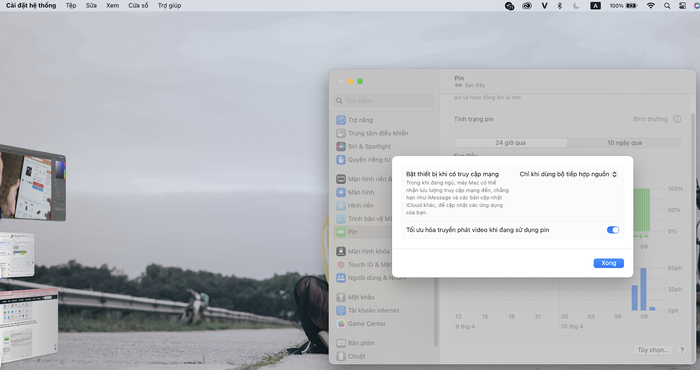The width and height of the screenshot is (700, 370).
Task: Click the Xong button
Action: 608,263
